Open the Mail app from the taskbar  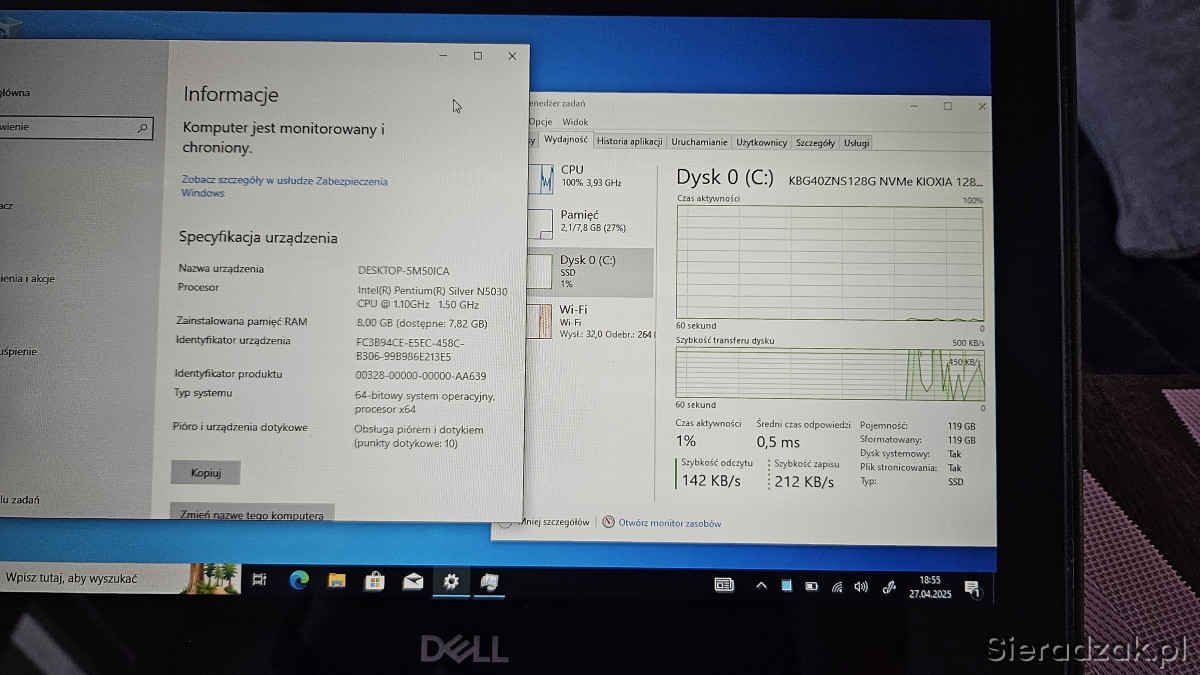coord(412,581)
